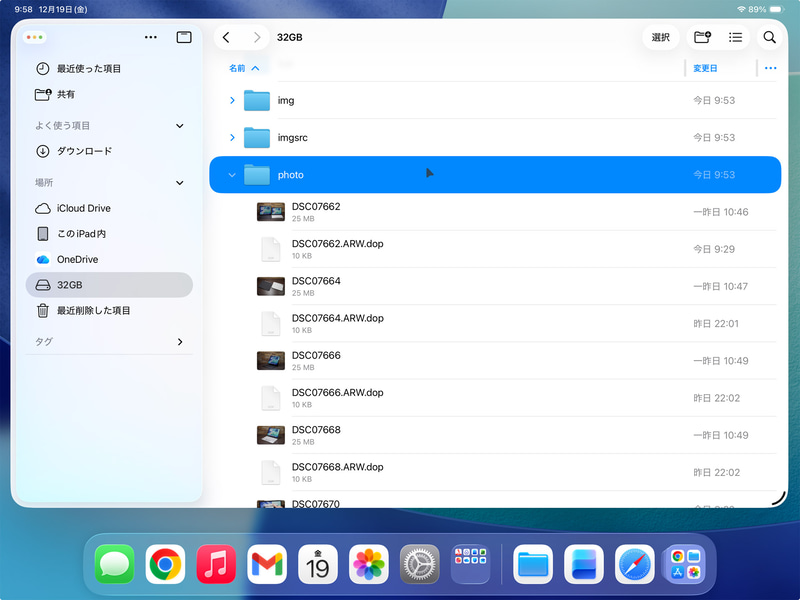Go back using the back arrow

tap(226, 37)
